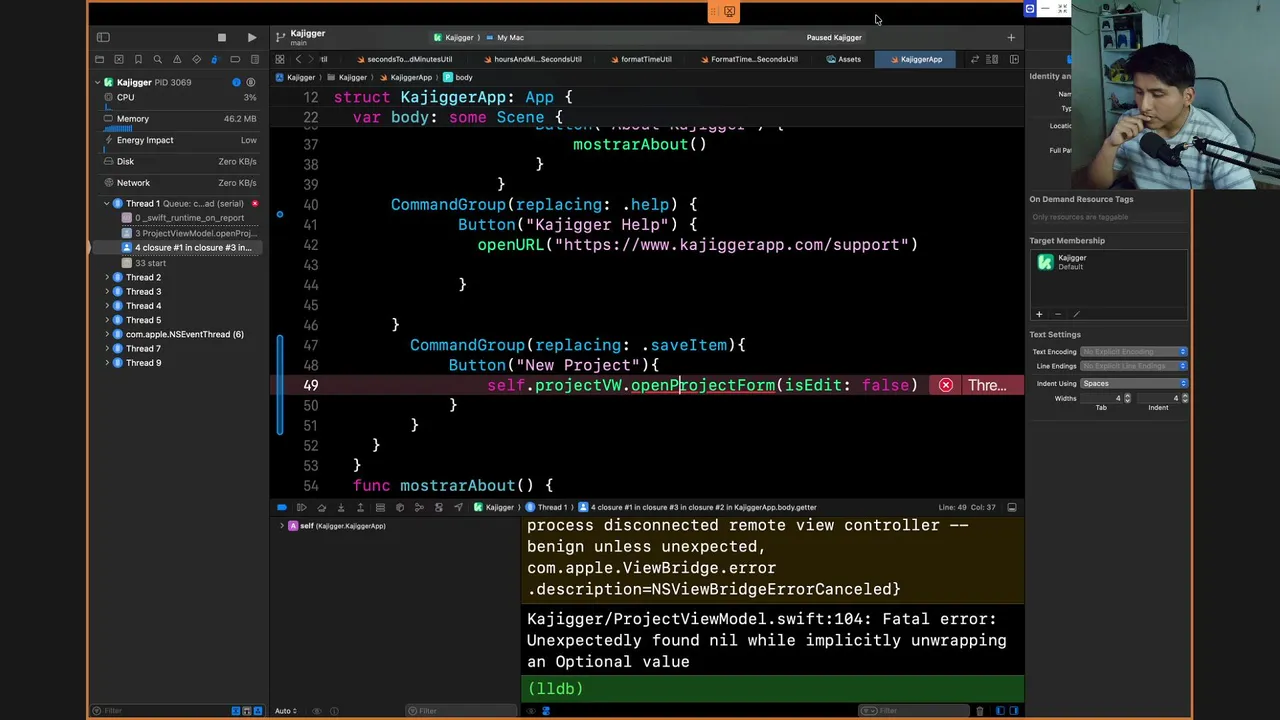Open the Report navigator icon

click(254, 59)
